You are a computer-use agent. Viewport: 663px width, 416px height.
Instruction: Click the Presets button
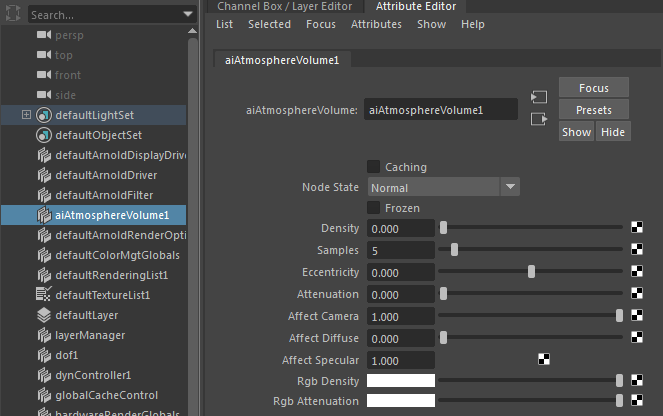[594, 110]
